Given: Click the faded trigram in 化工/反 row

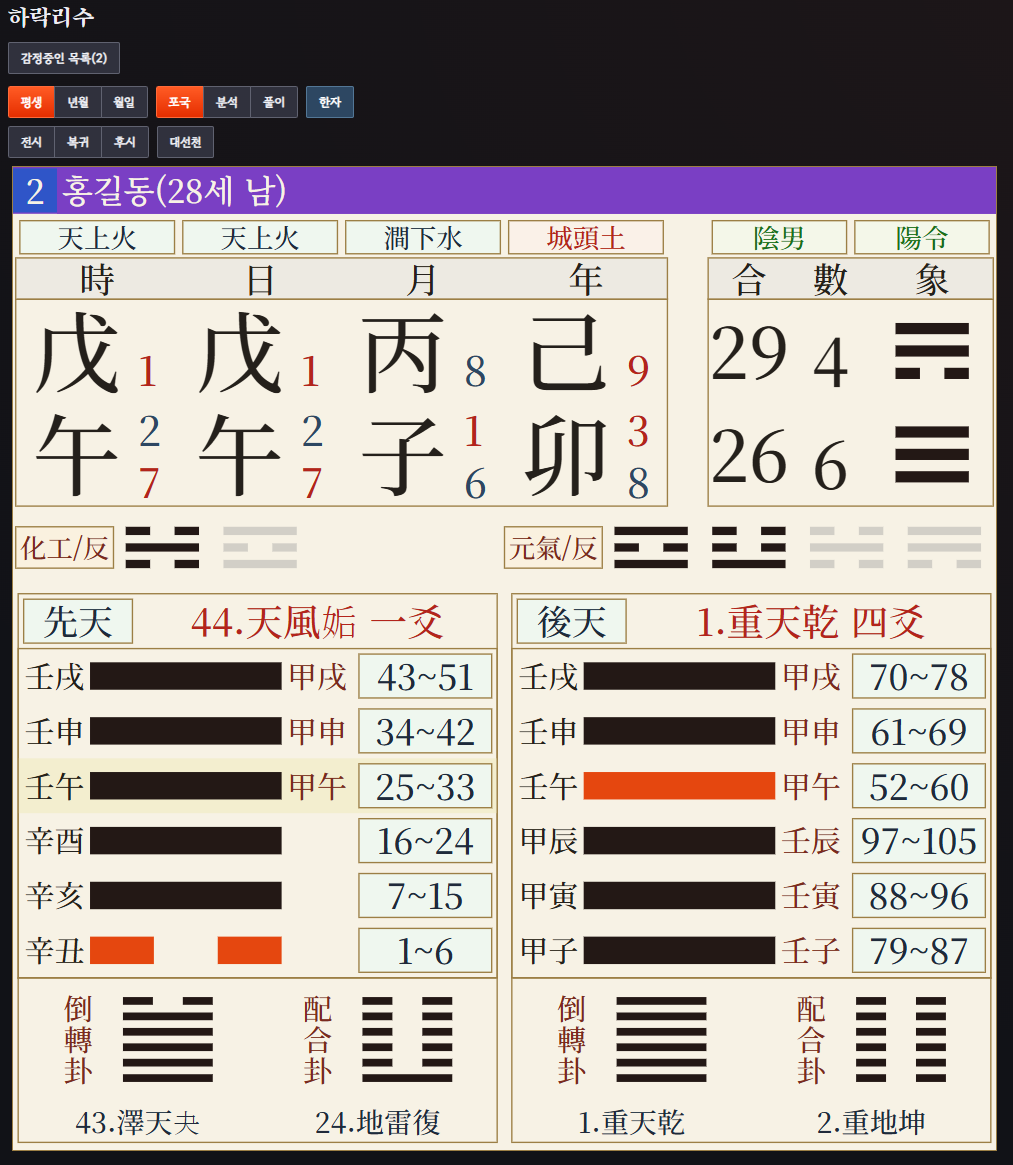Looking at the screenshot, I should pyautogui.click(x=260, y=548).
